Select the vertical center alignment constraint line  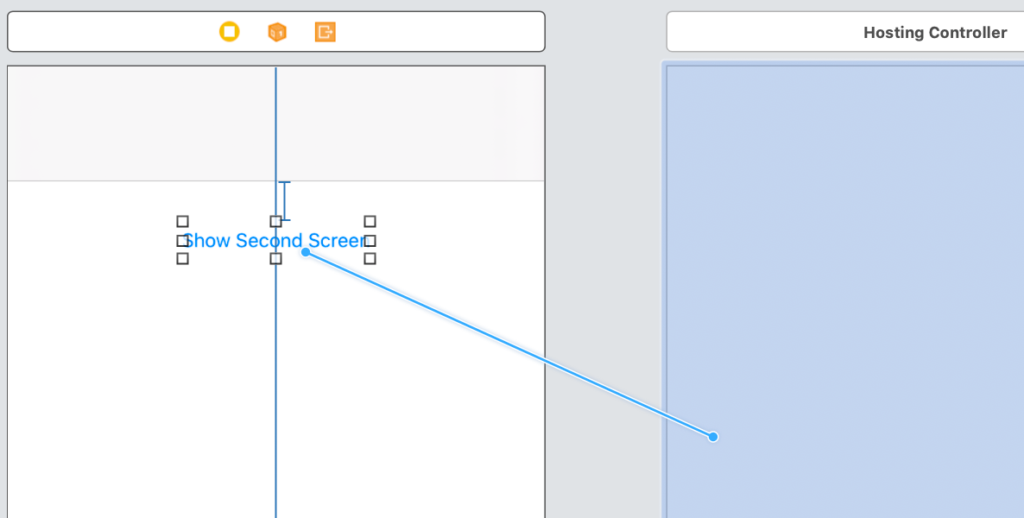(x=276, y=400)
